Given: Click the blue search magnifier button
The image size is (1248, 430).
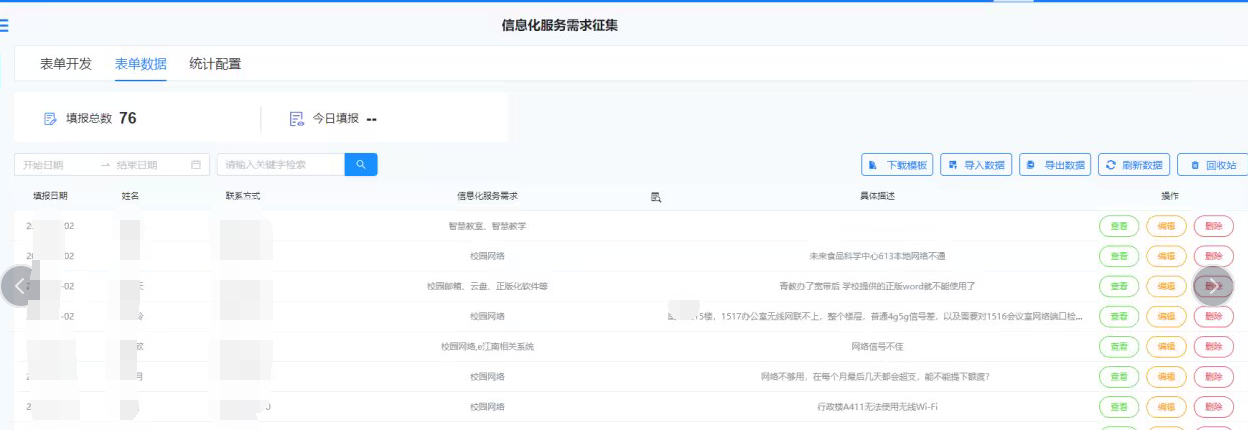Looking at the screenshot, I should tap(361, 164).
